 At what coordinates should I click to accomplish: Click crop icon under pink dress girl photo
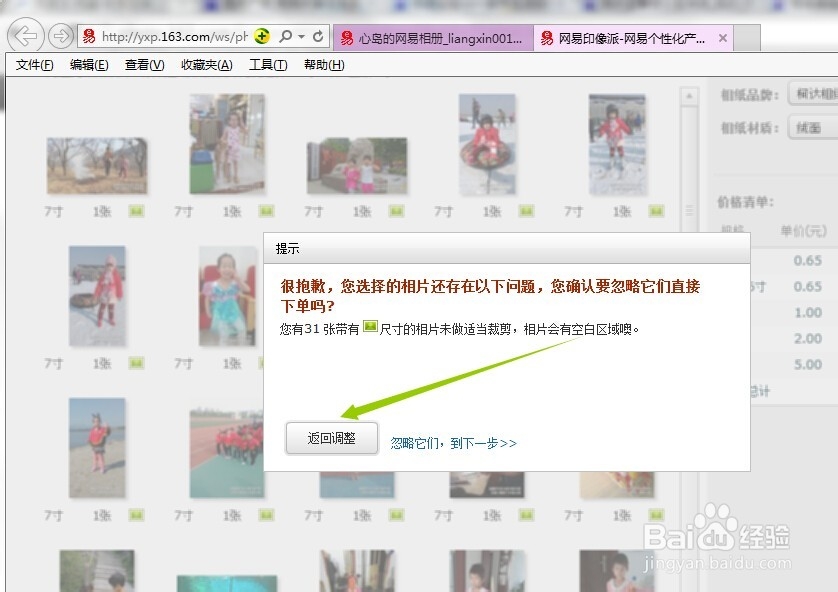point(266,211)
